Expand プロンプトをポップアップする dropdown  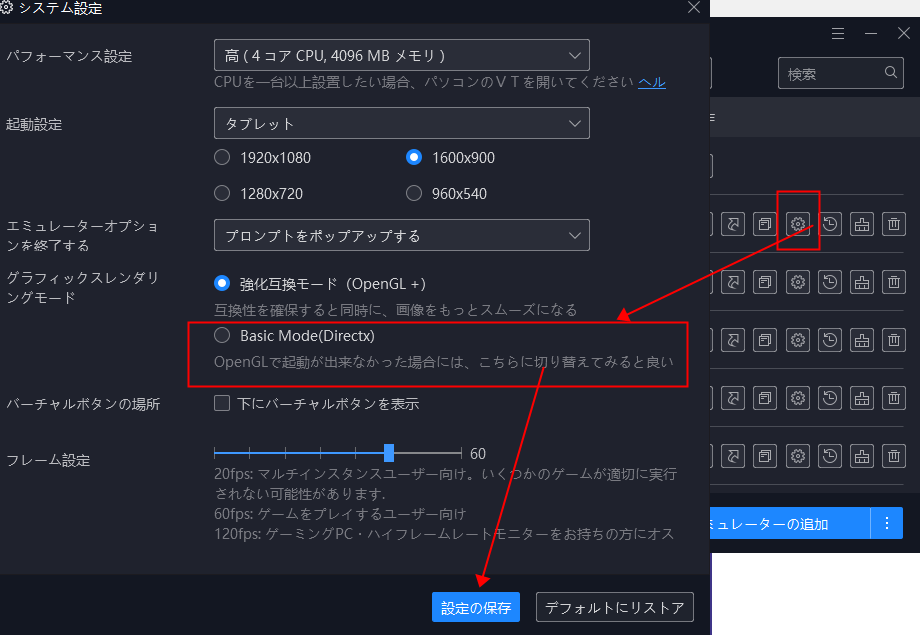point(401,235)
